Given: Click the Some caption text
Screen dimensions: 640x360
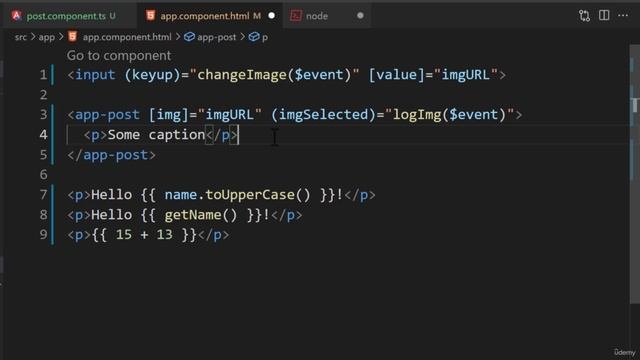Looking at the screenshot, I should pyautogui.click(x=156, y=135).
